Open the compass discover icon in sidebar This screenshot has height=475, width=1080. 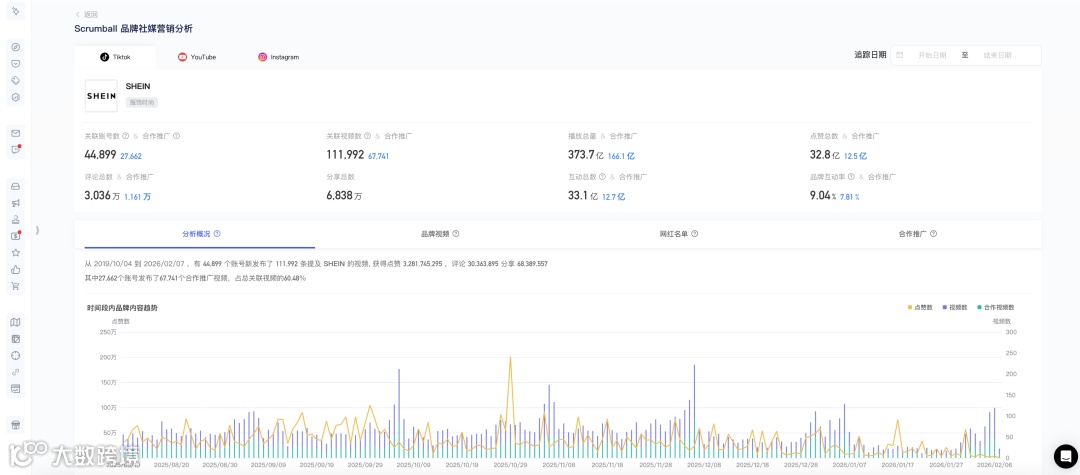[15, 47]
